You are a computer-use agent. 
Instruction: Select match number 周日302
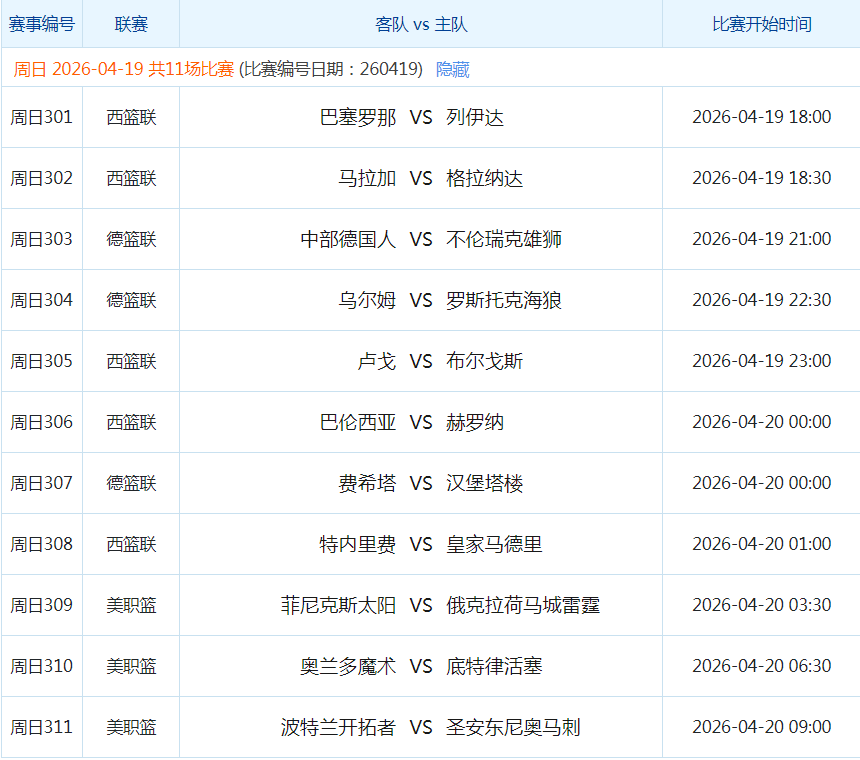coord(41,178)
